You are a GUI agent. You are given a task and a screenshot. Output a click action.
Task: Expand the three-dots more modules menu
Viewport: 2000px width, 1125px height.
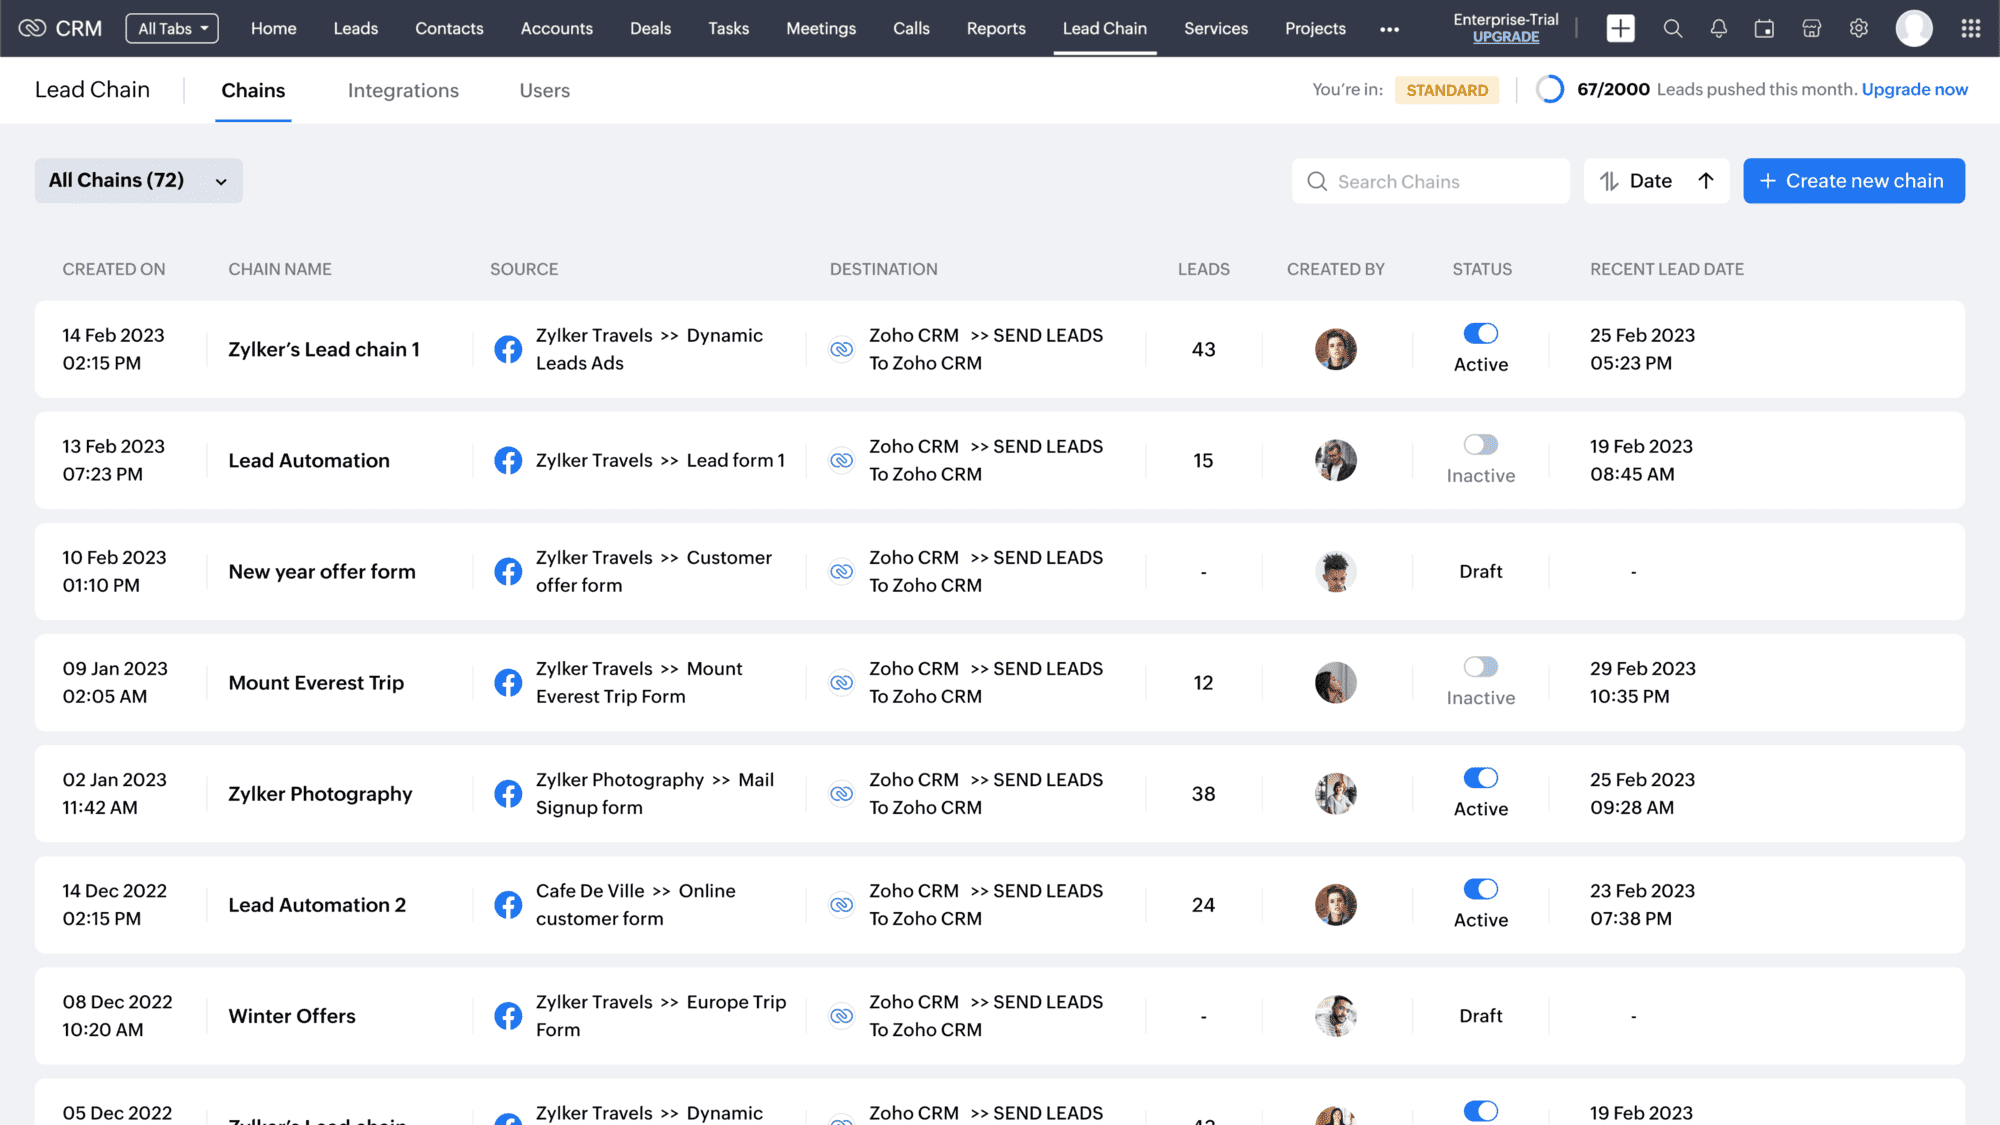tap(1389, 29)
